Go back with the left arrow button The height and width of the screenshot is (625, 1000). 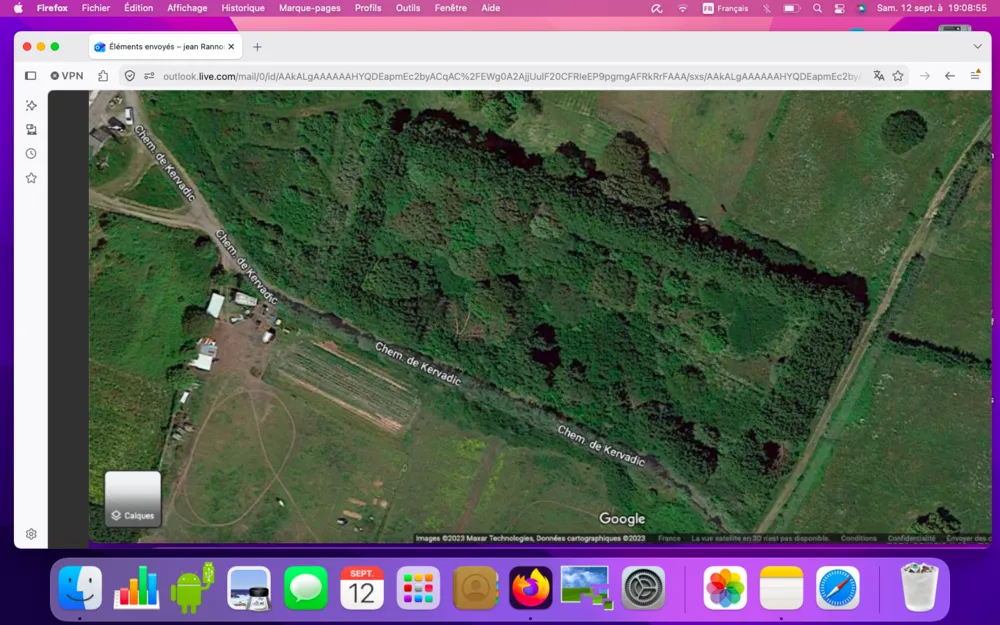(x=950, y=76)
